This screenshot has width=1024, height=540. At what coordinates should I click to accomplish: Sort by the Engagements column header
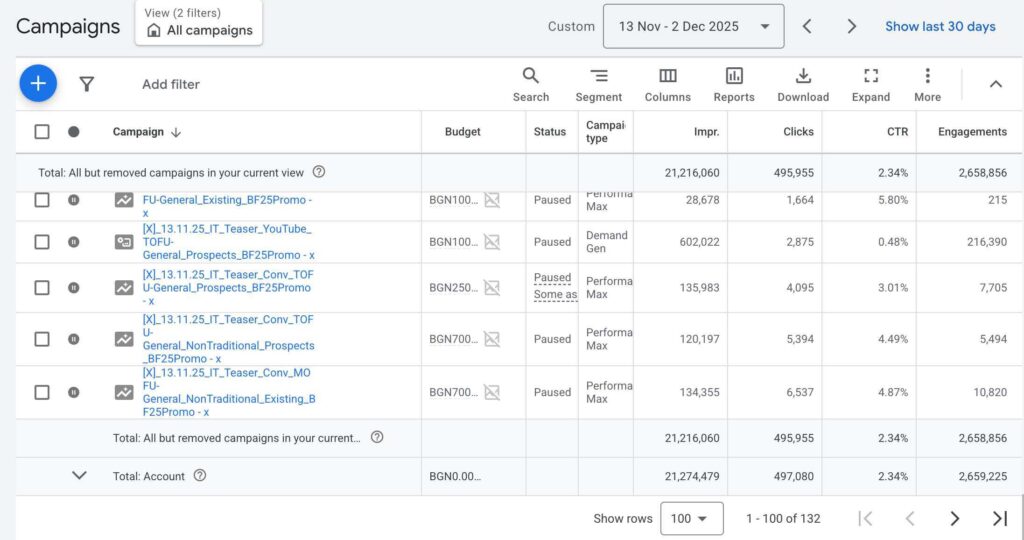coord(972,132)
